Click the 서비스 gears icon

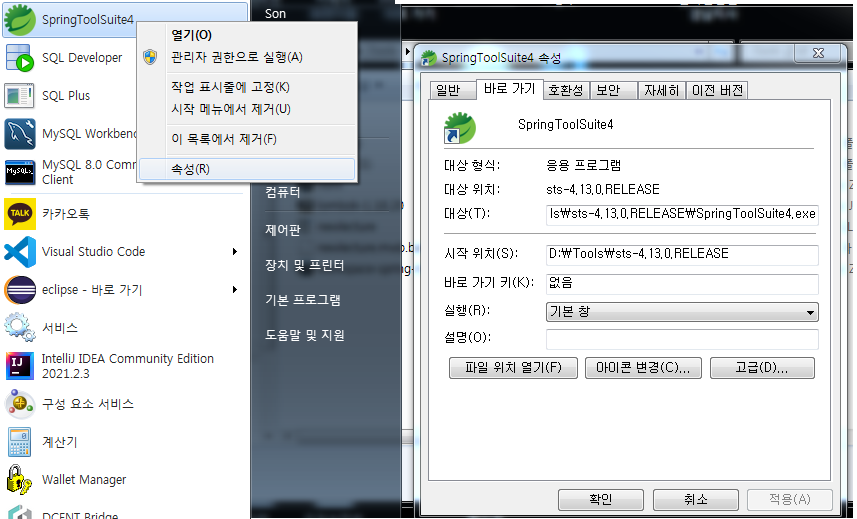[20, 327]
